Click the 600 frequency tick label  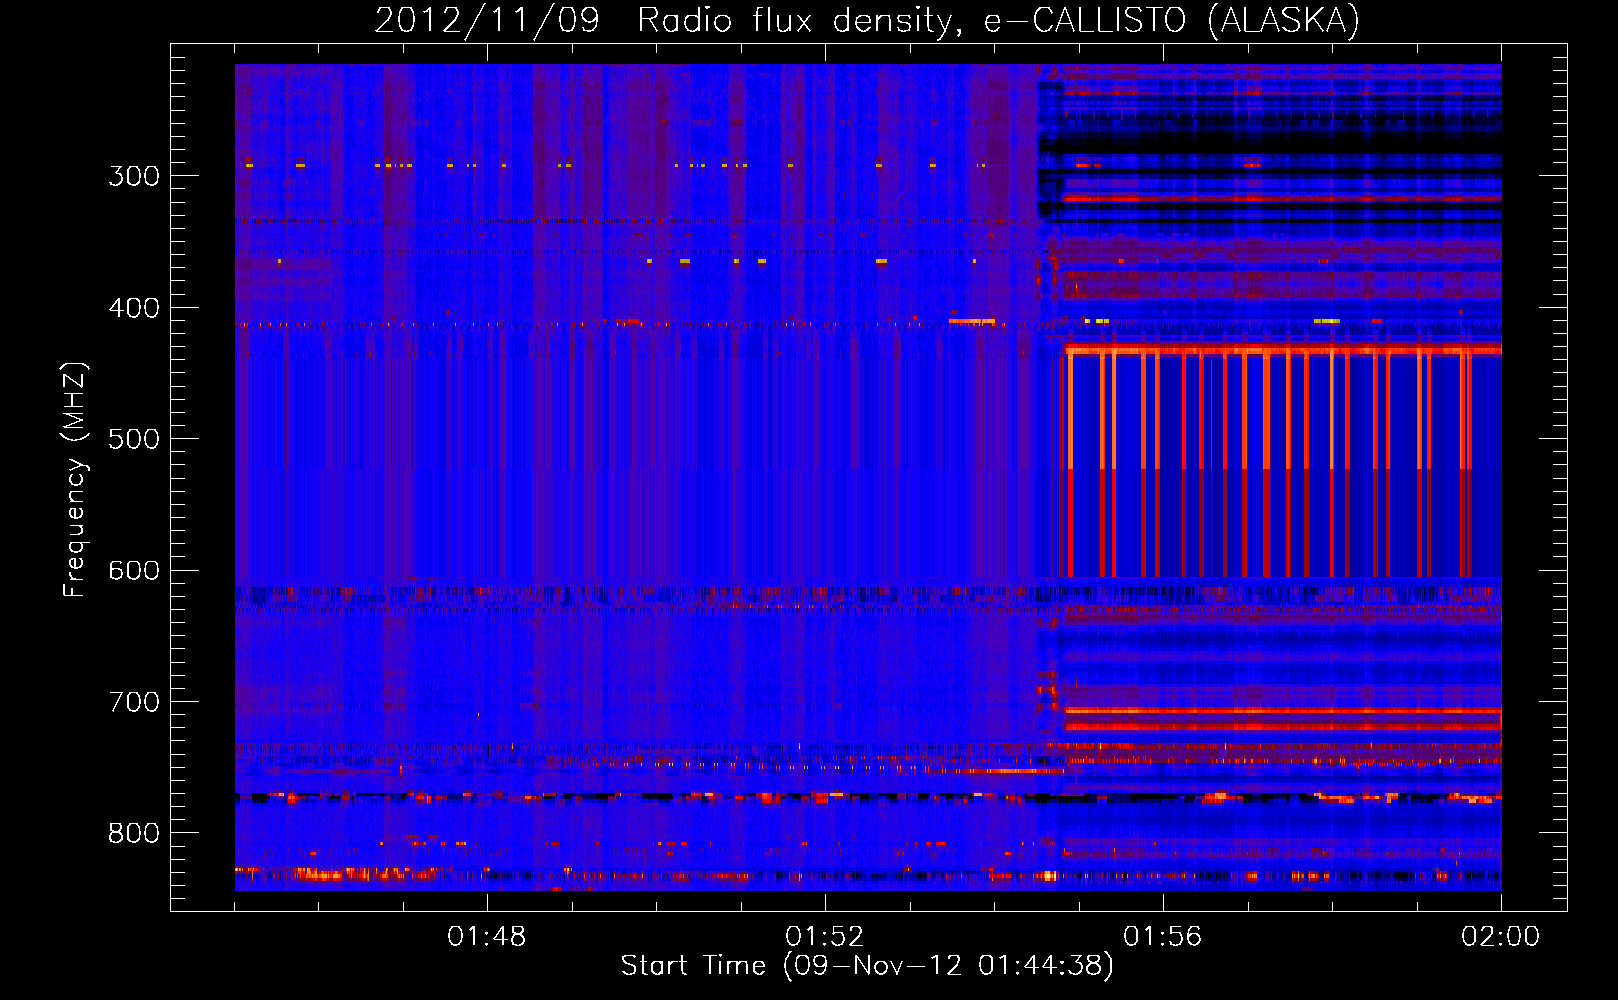[134, 571]
